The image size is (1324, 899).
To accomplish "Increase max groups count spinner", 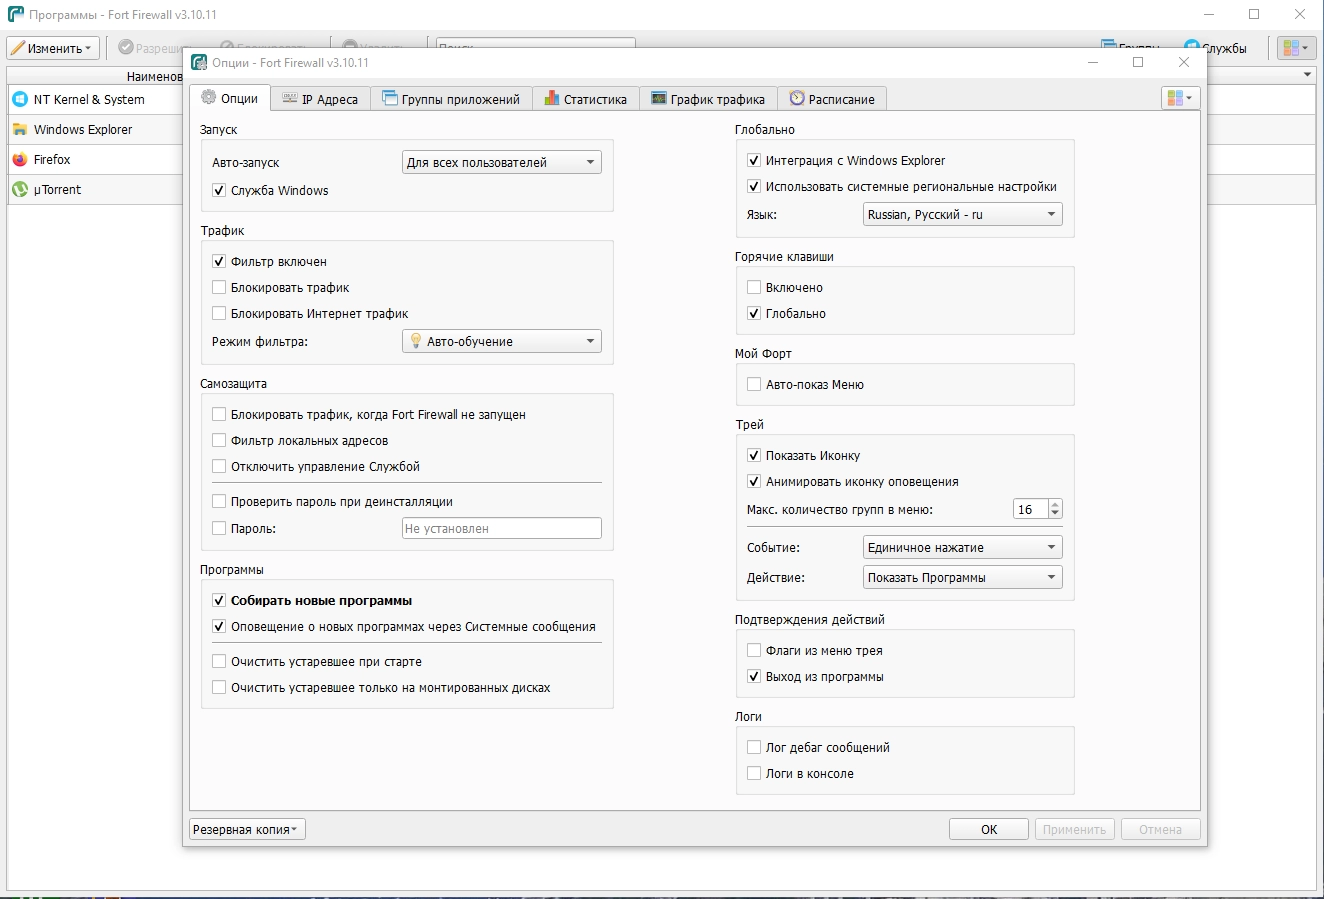I will tap(1055, 505).
